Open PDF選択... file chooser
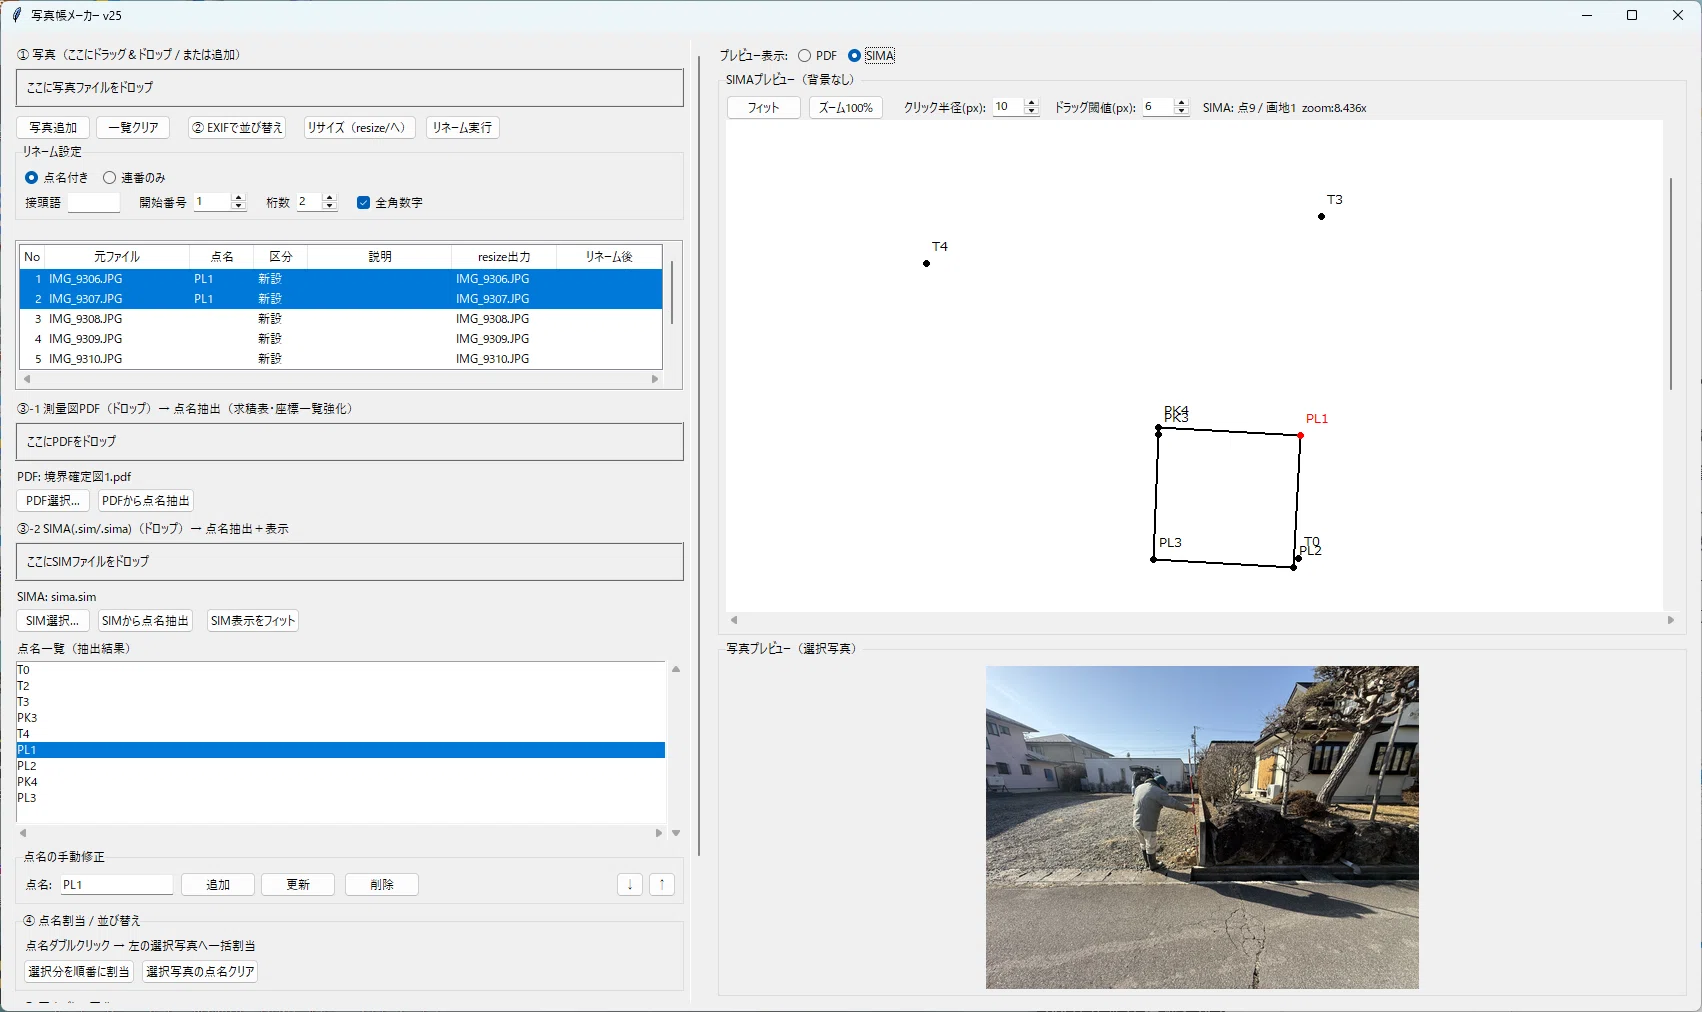 click(53, 500)
